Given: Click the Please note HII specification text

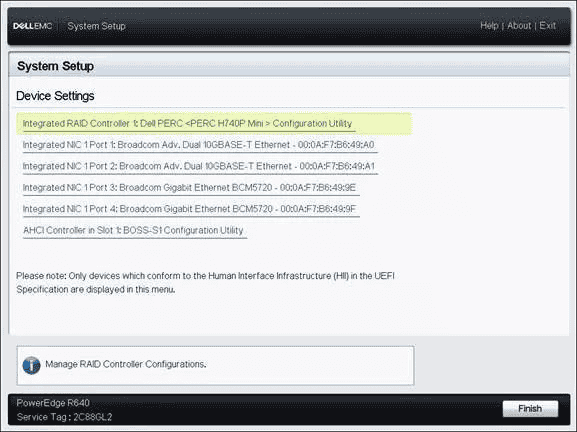Looking at the screenshot, I should (205, 283).
